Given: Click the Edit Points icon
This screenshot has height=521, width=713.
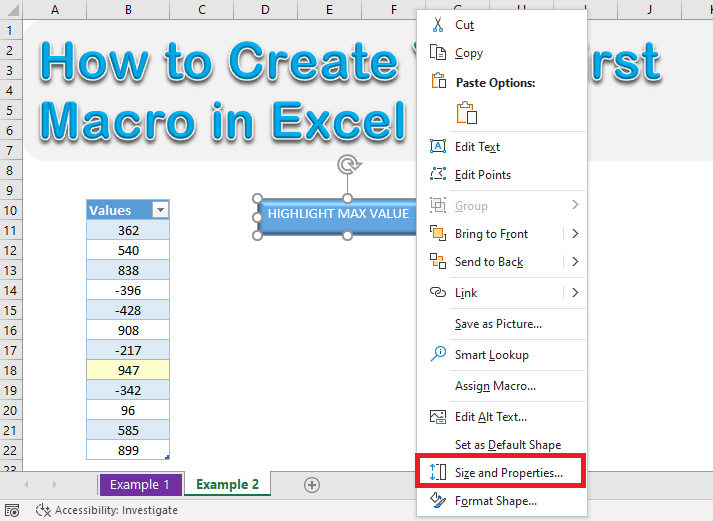Looking at the screenshot, I should (x=438, y=174).
